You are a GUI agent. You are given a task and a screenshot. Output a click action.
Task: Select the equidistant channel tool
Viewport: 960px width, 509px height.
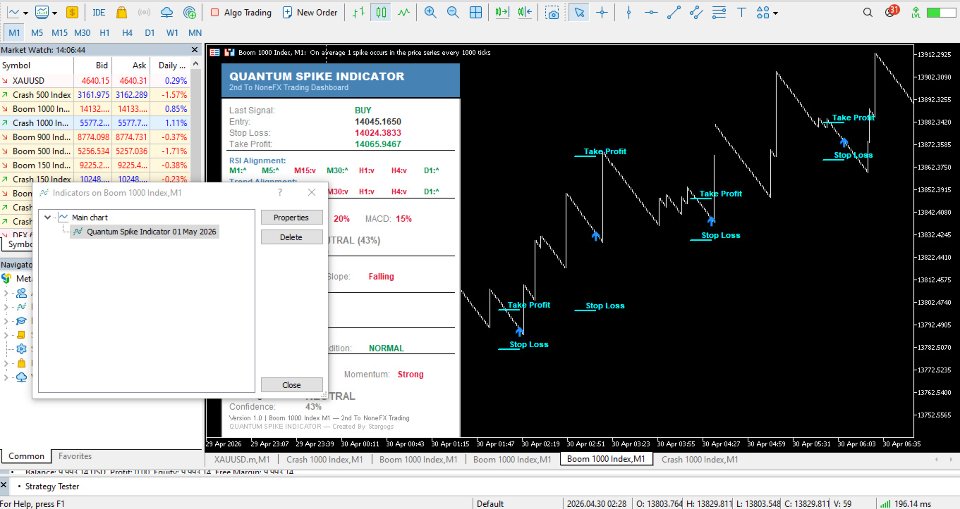click(696, 12)
